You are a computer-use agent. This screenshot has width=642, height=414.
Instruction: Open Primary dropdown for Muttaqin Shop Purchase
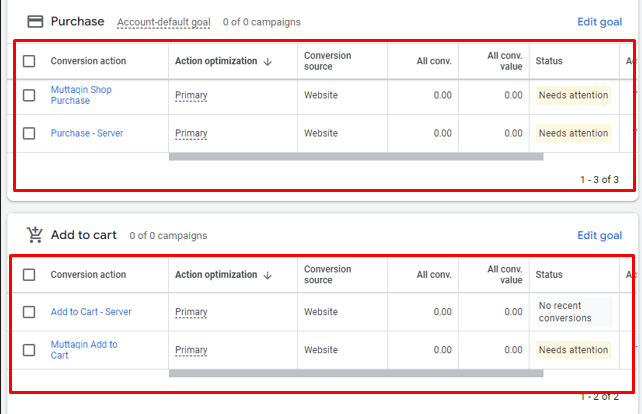pos(191,95)
